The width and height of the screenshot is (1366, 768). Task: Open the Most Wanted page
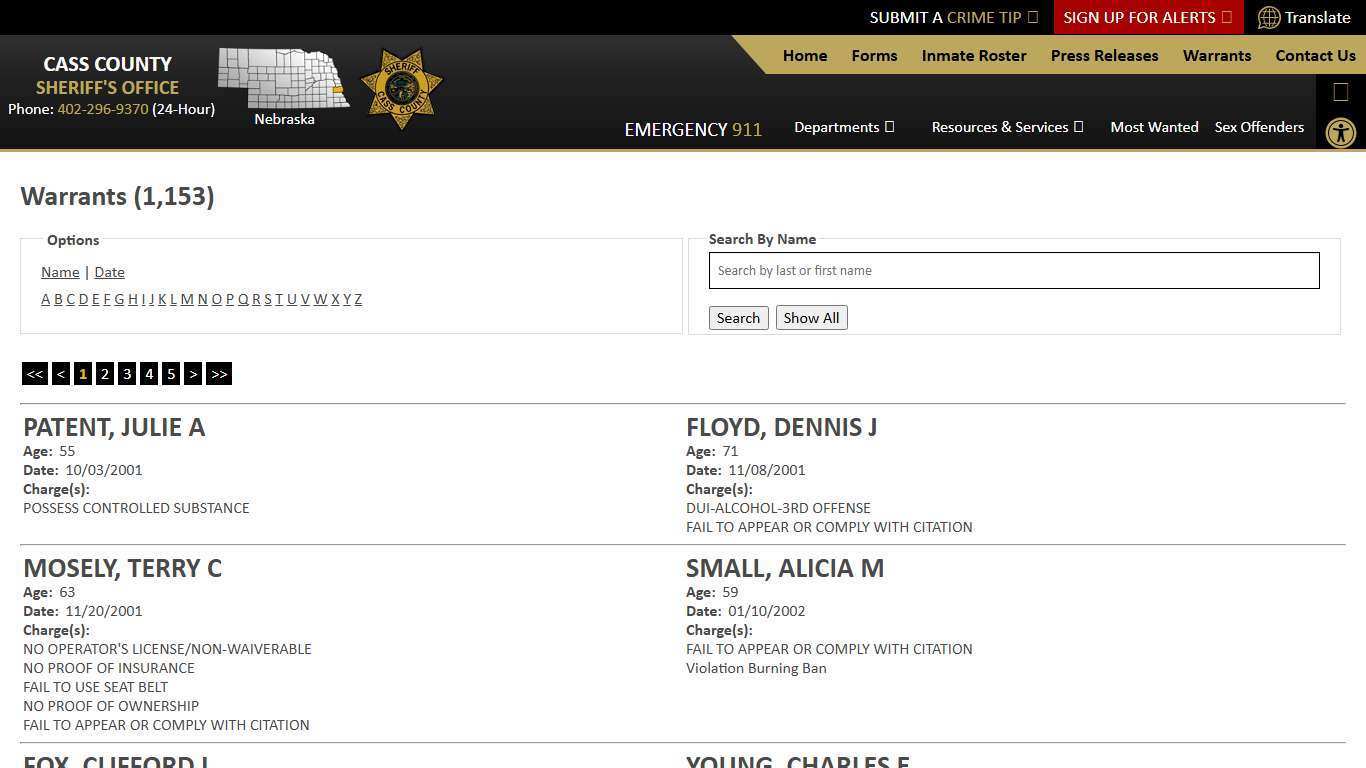point(1154,127)
